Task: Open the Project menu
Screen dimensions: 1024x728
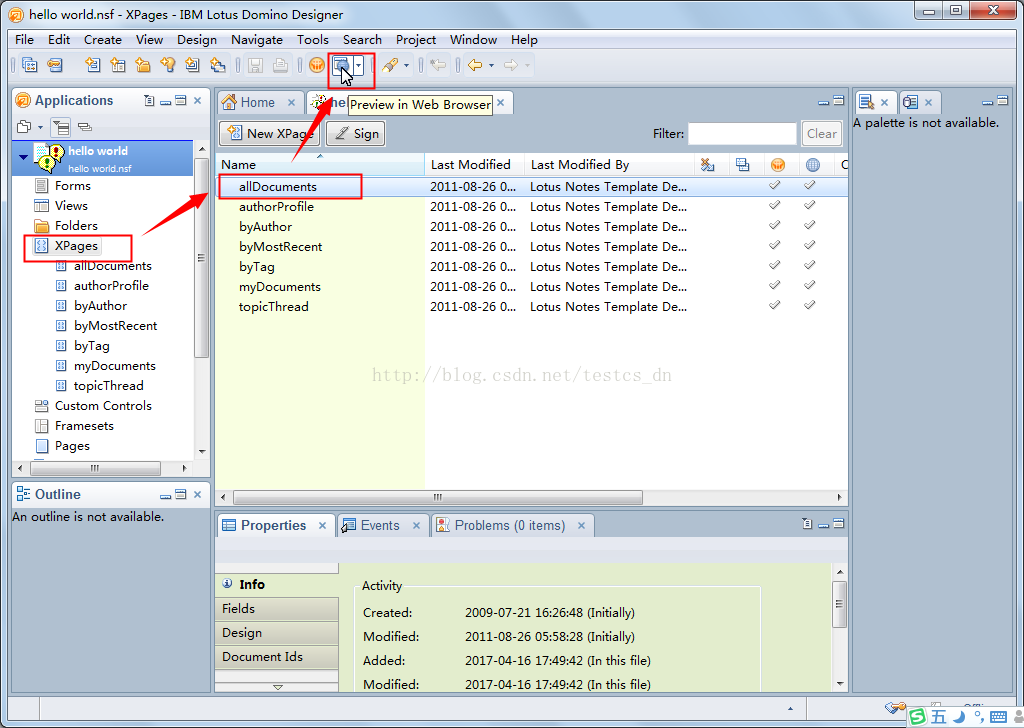Action: pyautogui.click(x=416, y=40)
